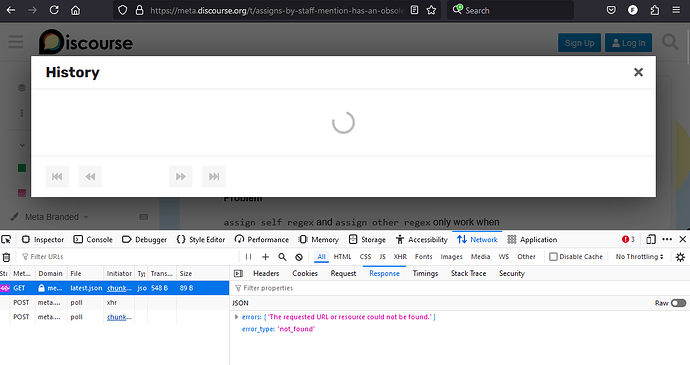The width and height of the screenshot is (690, 365).
Task: Click the Log In button
Action: [x=628, y=43]
